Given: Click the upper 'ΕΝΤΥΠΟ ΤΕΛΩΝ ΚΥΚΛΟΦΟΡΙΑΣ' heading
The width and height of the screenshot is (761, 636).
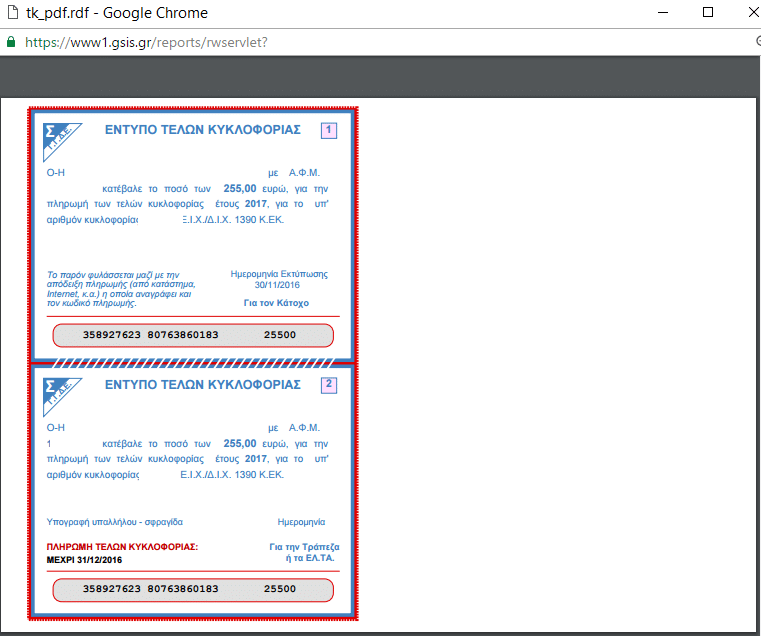Looking at the screenshot, I should (x=202, y=130).
